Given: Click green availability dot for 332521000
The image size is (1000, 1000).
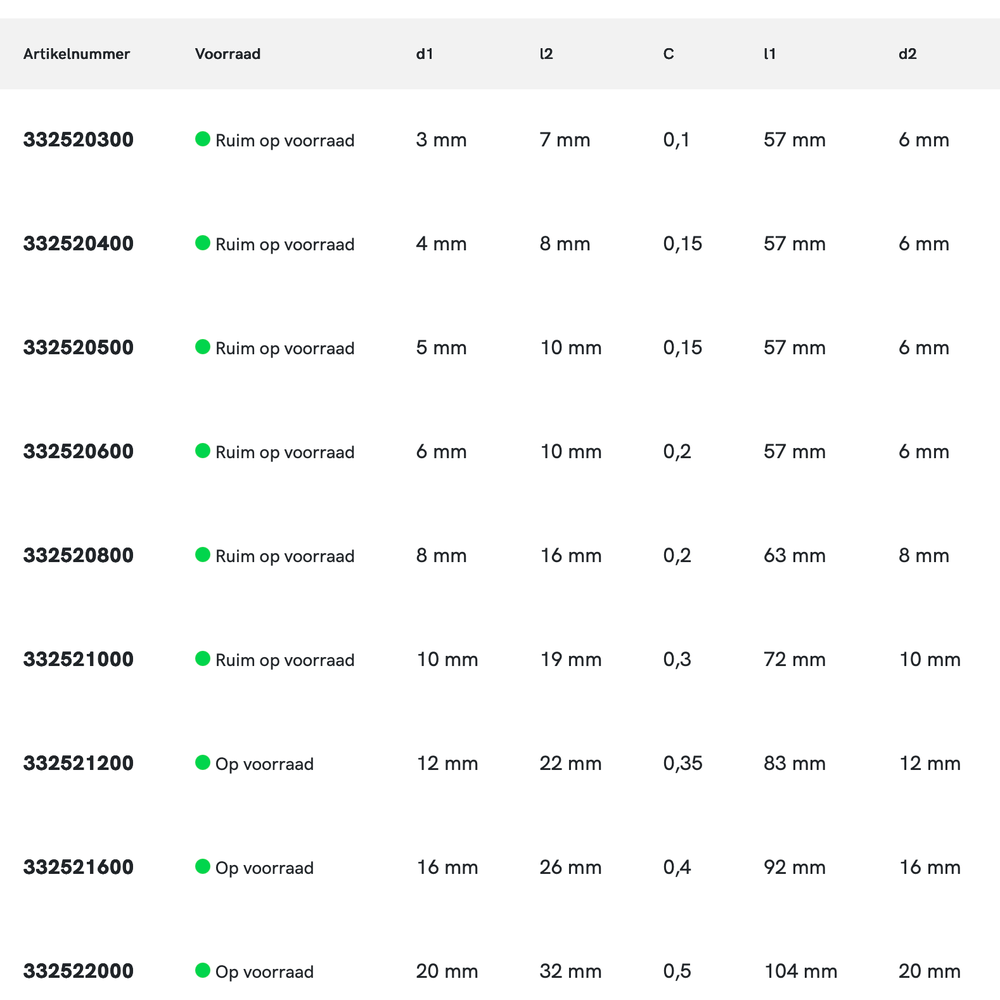Looking at the screenshot, I should (x=203, y=659).
